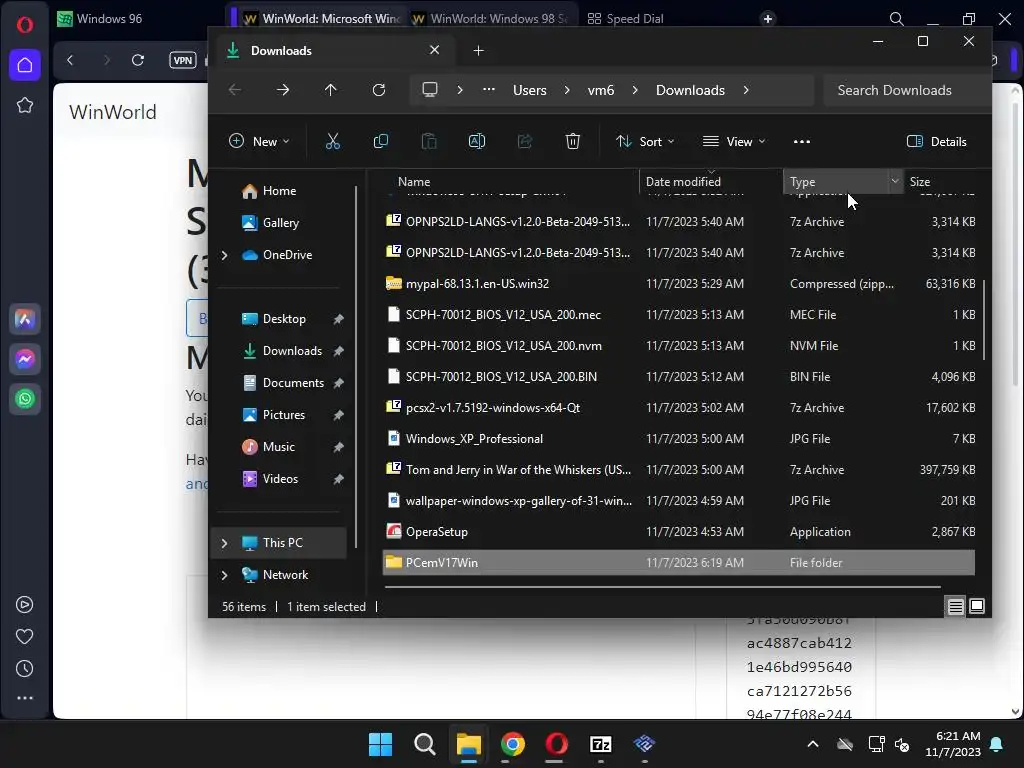Click Users in the address breadcrumb
The height and width of the screenshot is (768, 1024).
[530, 90]
